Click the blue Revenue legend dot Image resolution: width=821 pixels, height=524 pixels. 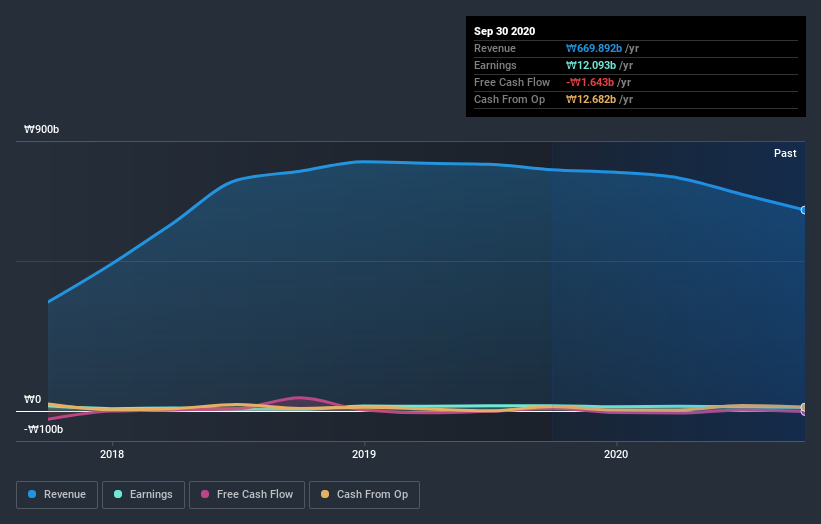coord(32,494)
